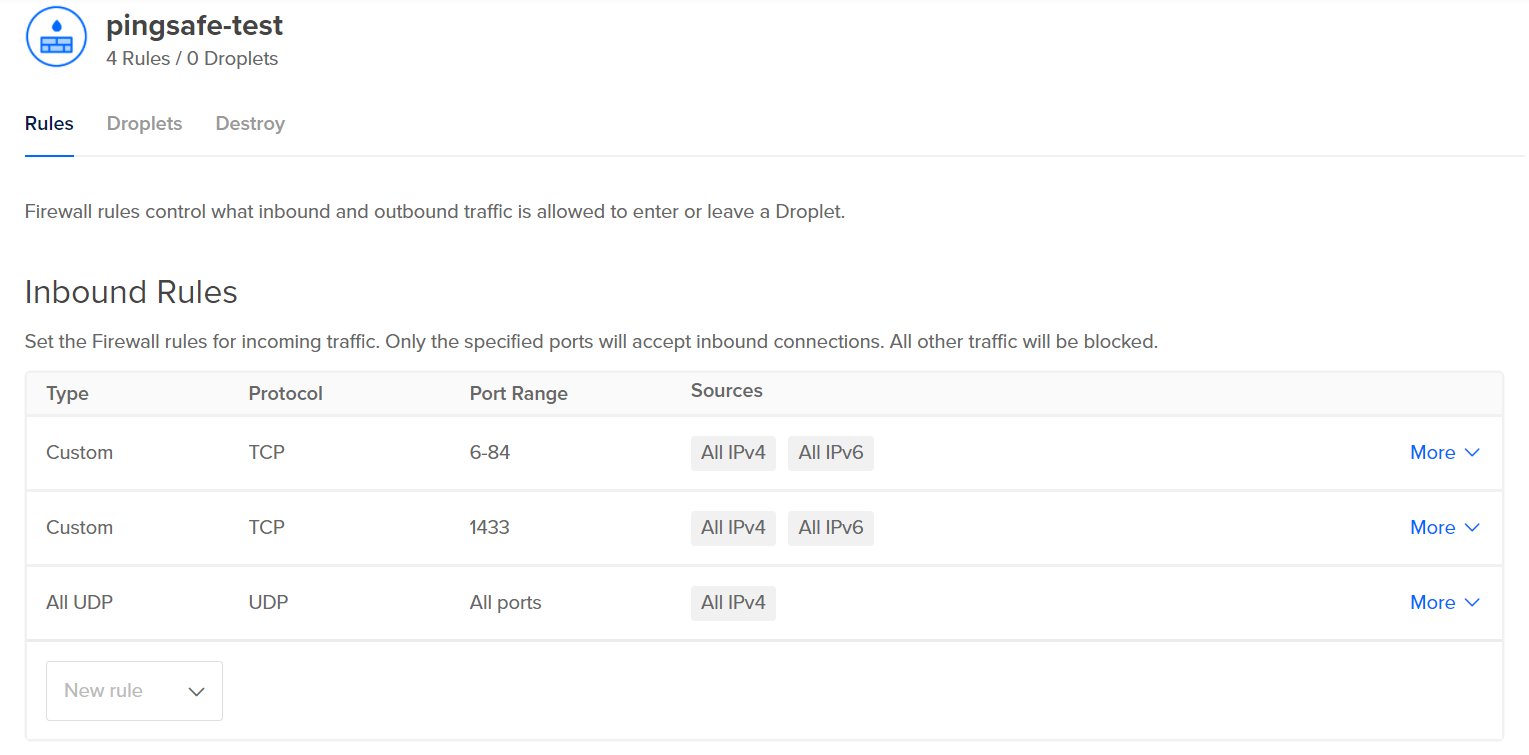The image size is (1529, 755).
Task: Click All IPv6 source tag on 1433 rule
Action: 830,528
